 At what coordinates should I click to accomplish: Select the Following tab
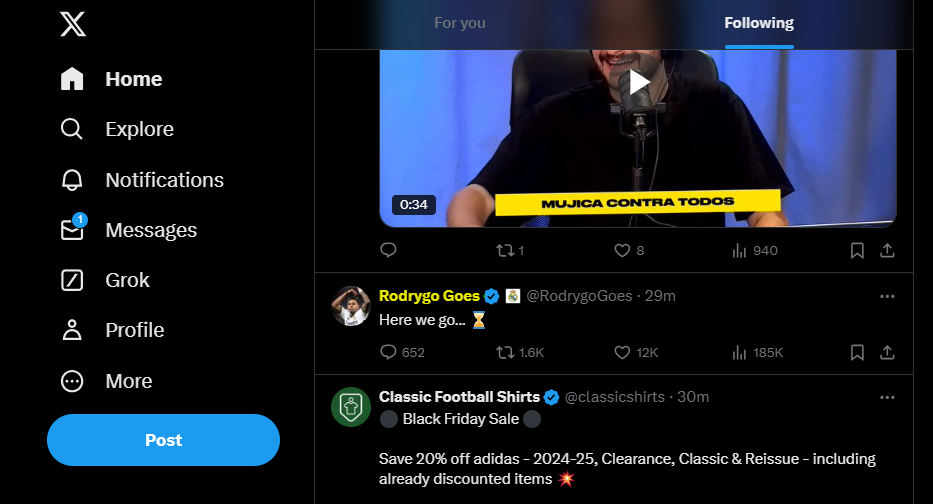[759, 23]
